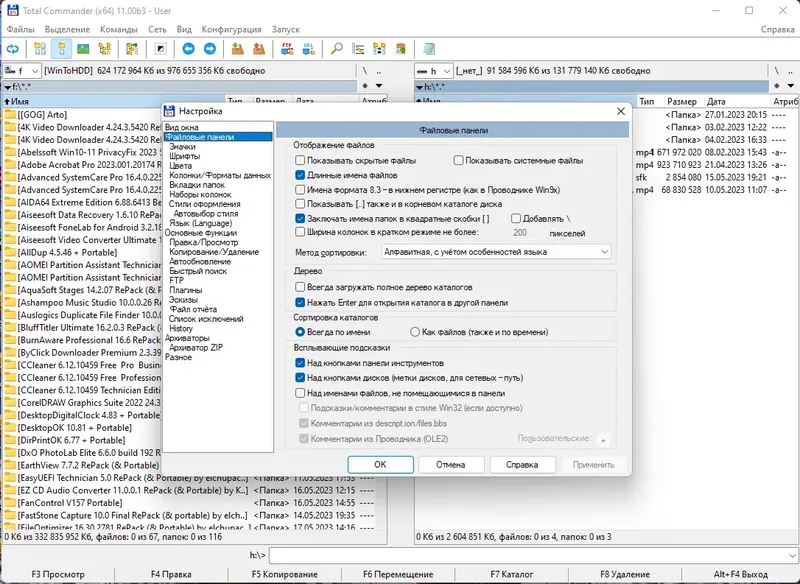
Task: Click the left panel root directory backslash button
Action: click(x=365, y=70)
